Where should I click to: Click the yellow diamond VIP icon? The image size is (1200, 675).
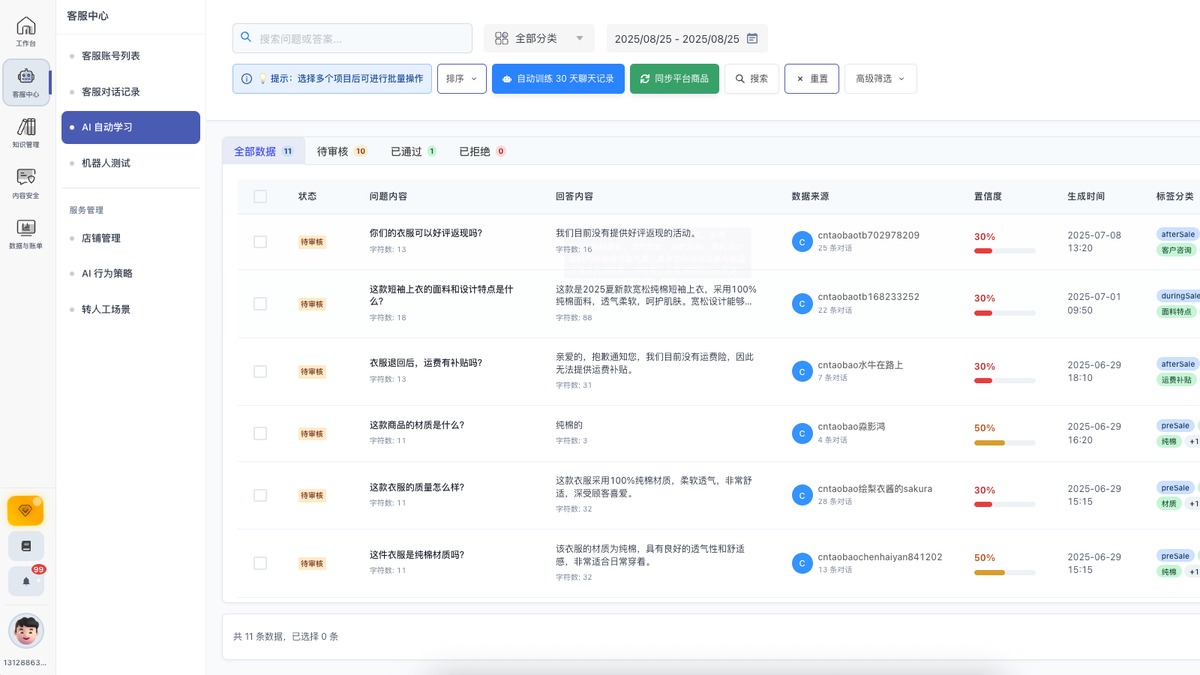point(26,510)
